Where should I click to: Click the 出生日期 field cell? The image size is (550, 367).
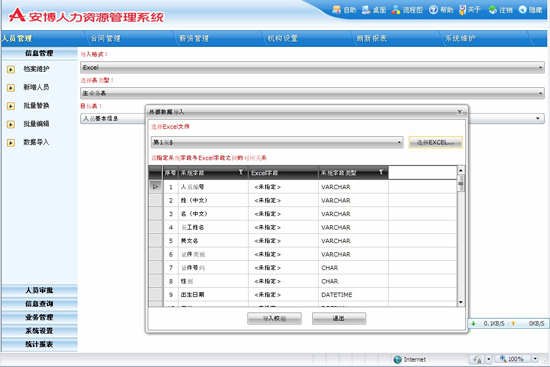click(213, 295)
